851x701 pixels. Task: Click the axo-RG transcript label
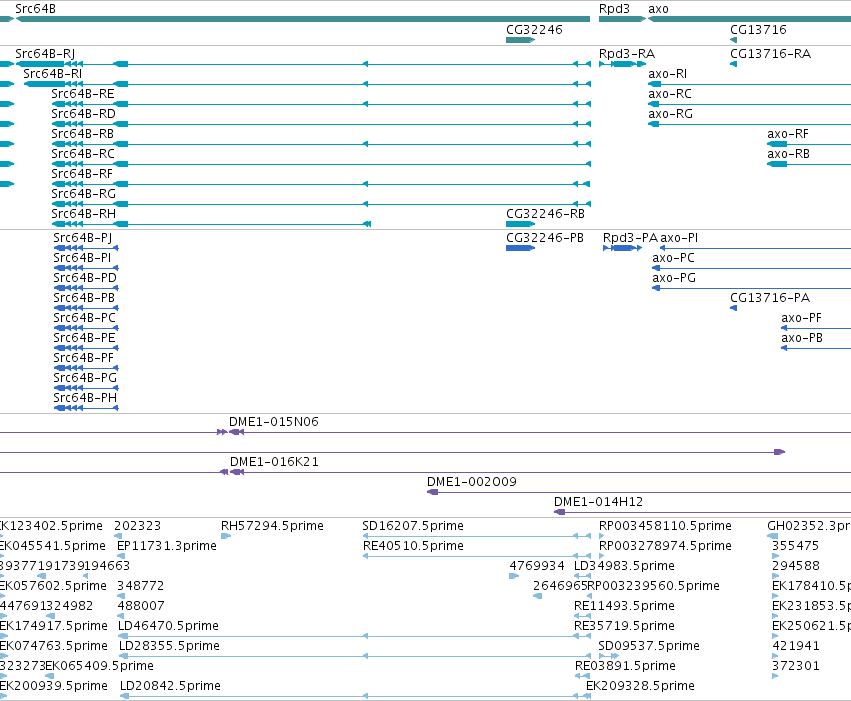click(x=670, y=113)
